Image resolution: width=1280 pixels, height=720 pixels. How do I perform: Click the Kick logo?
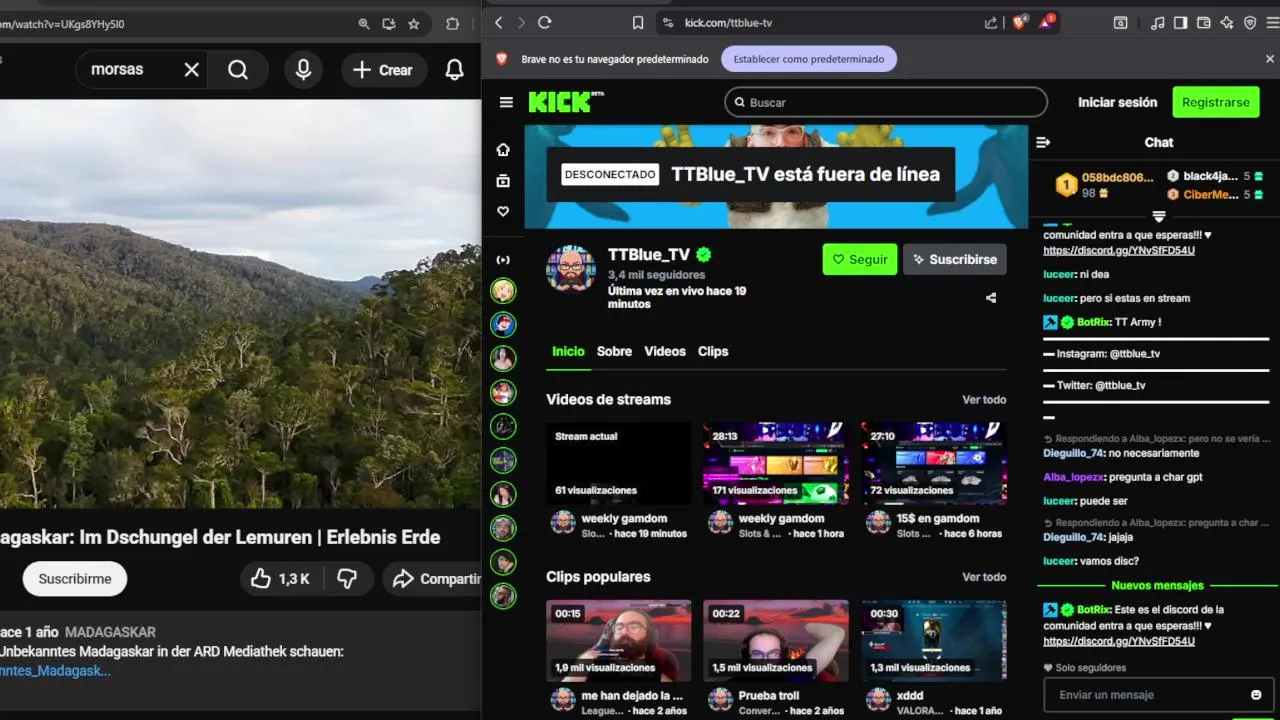(565, 102)
